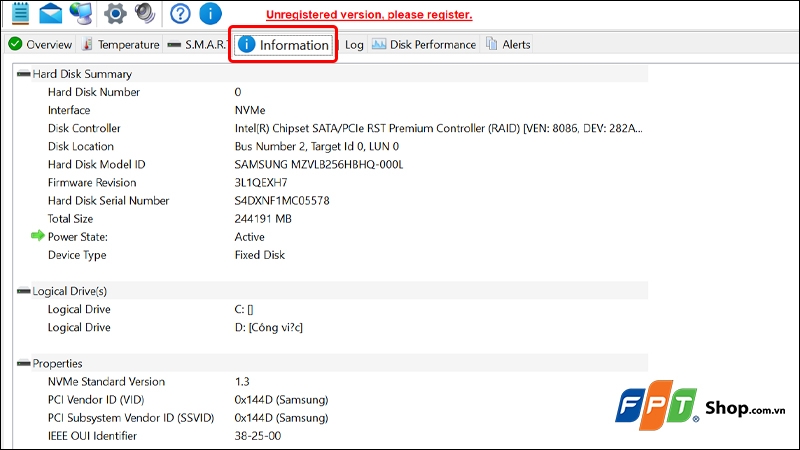Select model ID SAMSUNG MZVLB256HBHQ-000L
The image size is (800, 450).
click(x=319, y=165)
